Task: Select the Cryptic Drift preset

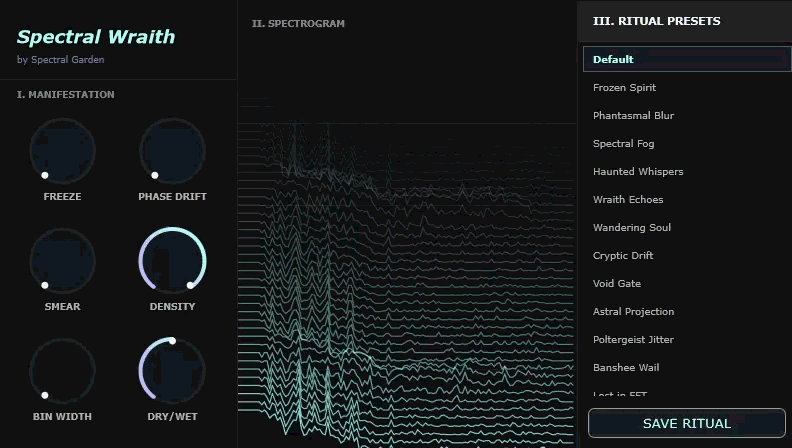Action: pyautogui.click(x=687, y=256)
